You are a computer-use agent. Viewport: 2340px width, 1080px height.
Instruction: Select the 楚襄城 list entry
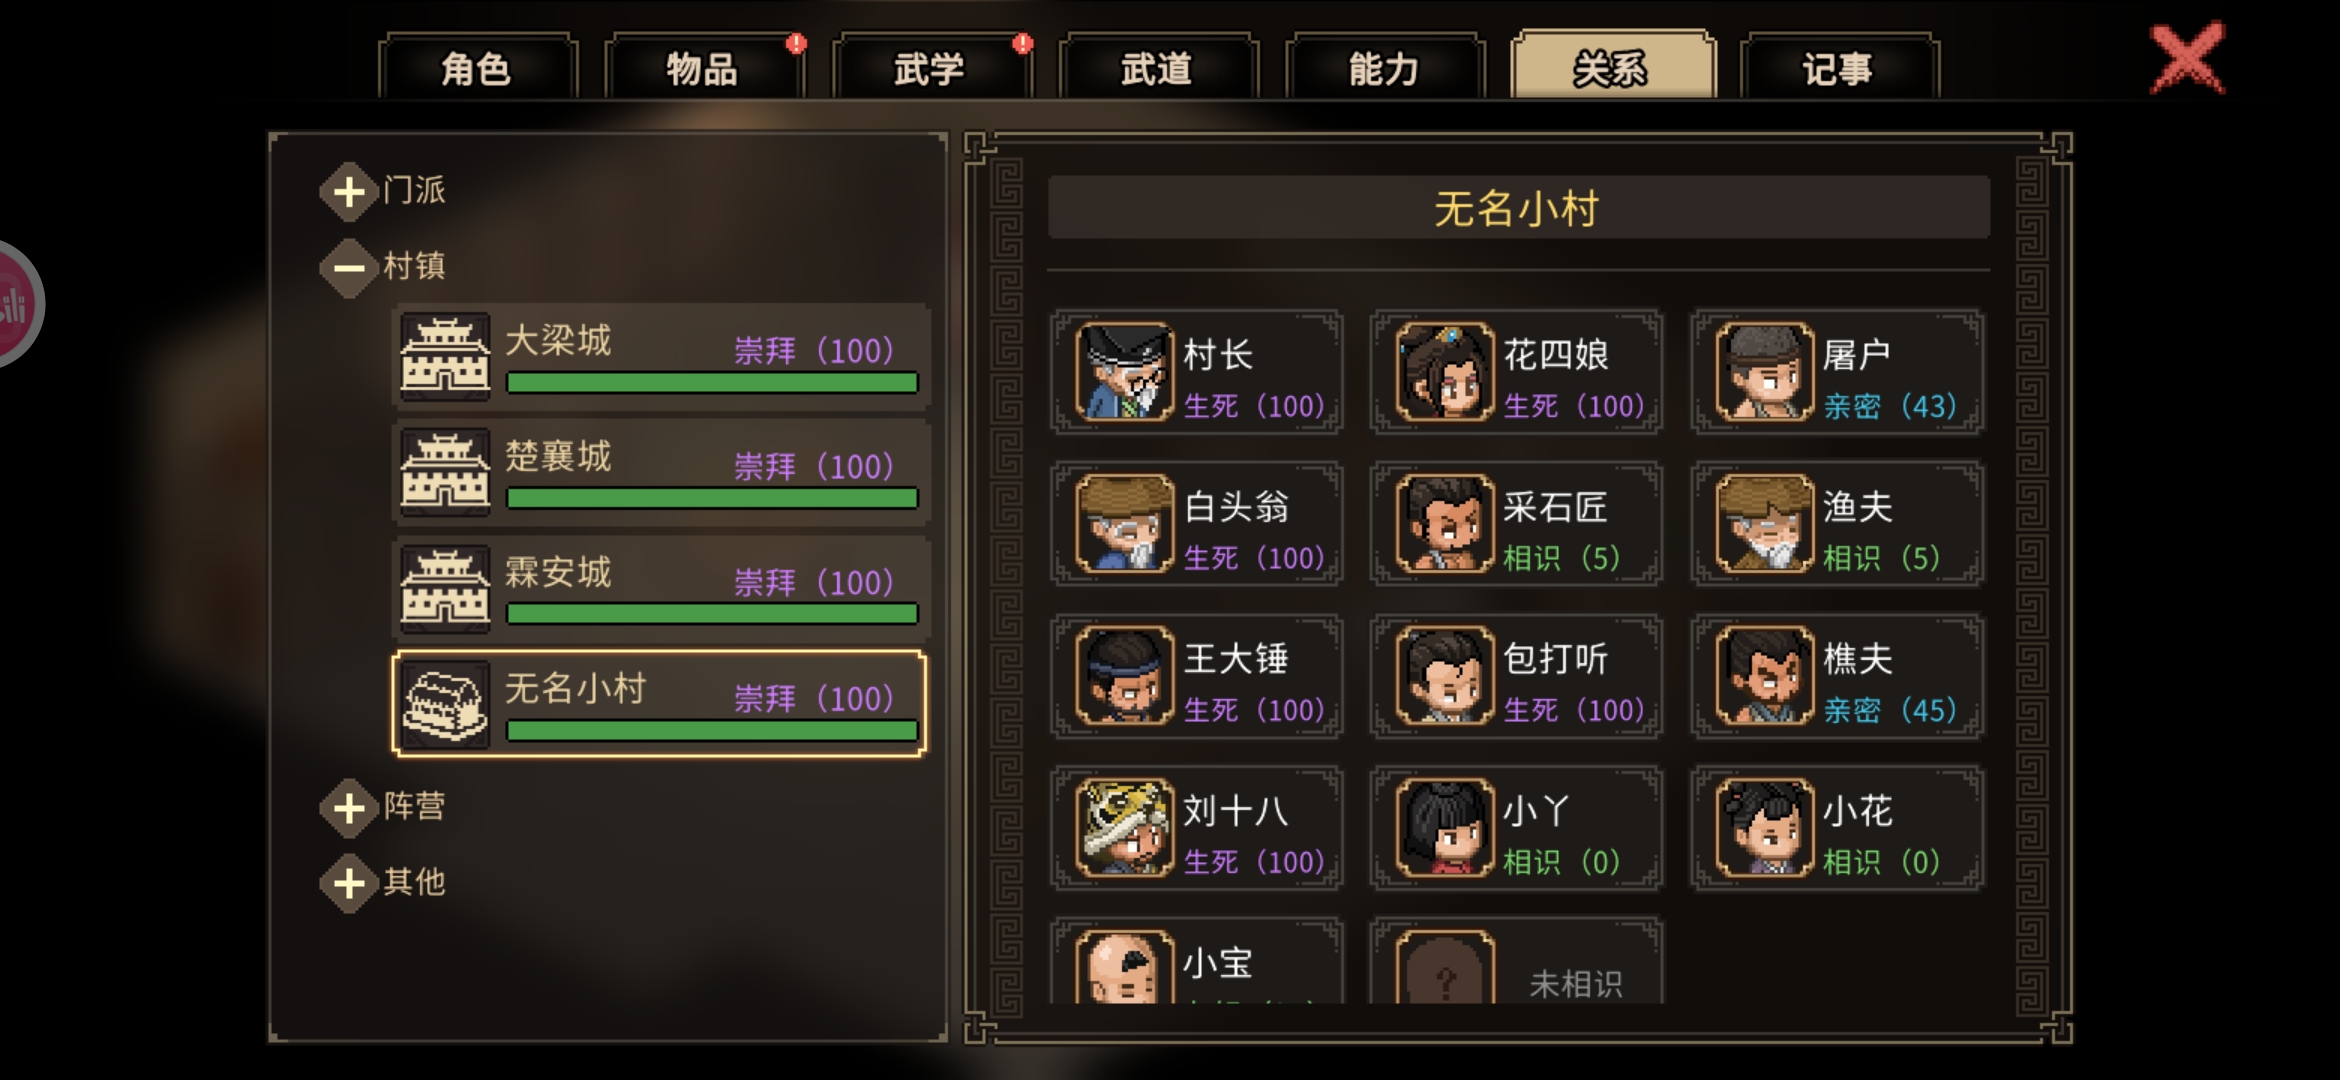660,472
